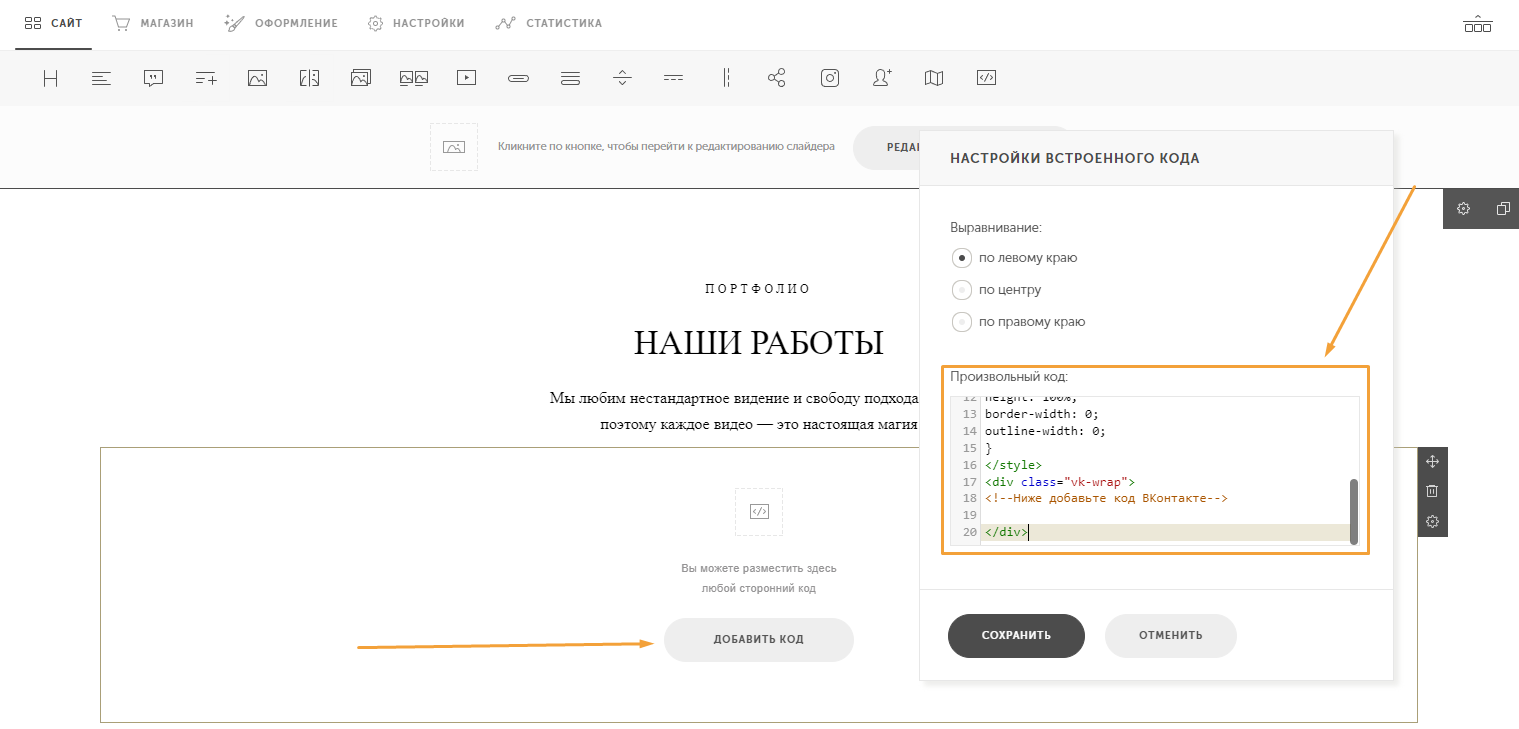Insert a map block
This screenshot has height=729, width=1519.
click(x=934, y=78)
